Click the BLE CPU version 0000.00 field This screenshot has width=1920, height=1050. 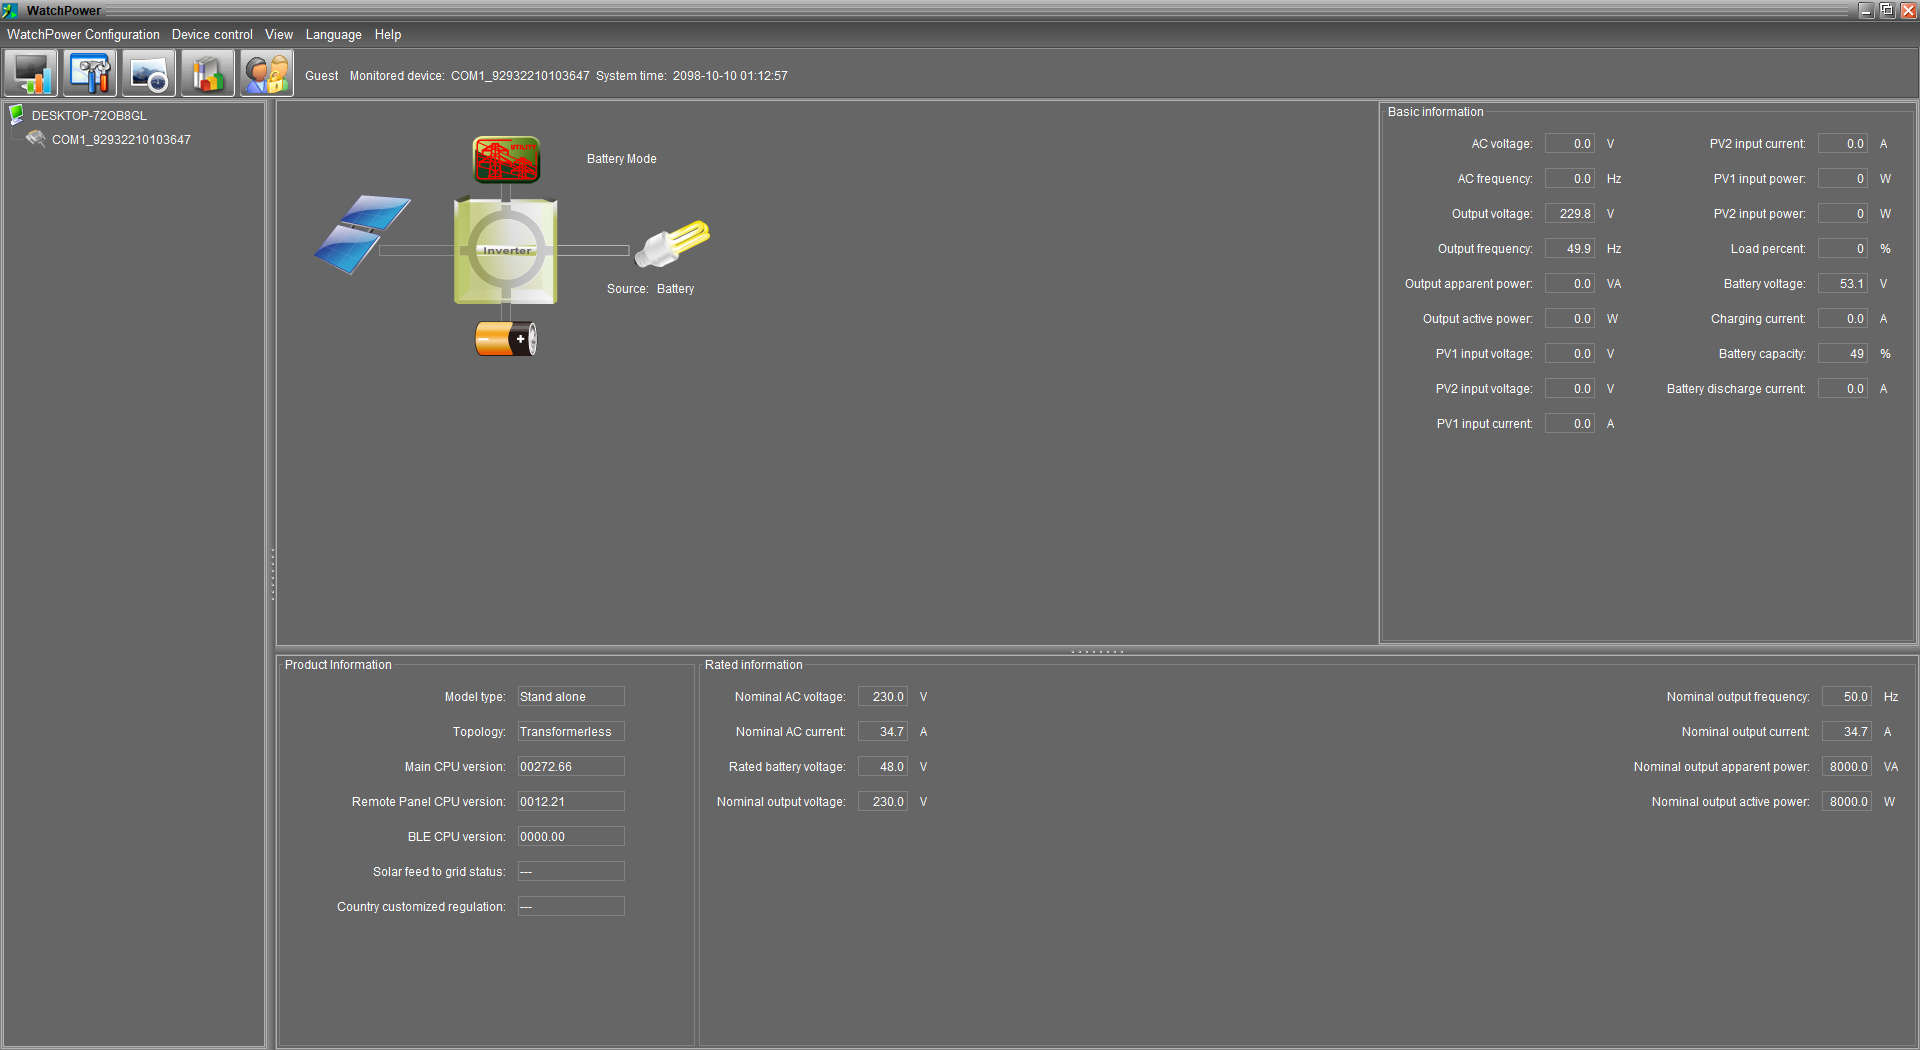pyautogui.click(x=571, y=837)
